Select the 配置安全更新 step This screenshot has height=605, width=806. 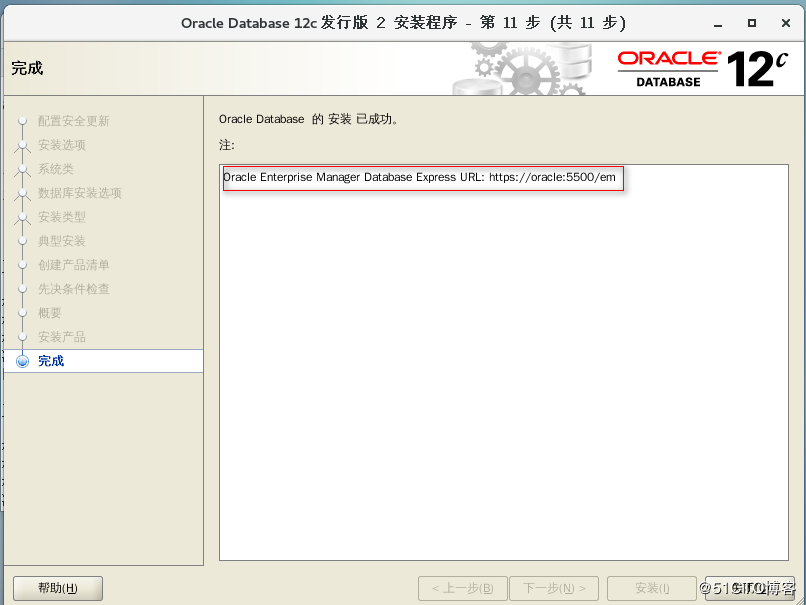click(74, 121)
